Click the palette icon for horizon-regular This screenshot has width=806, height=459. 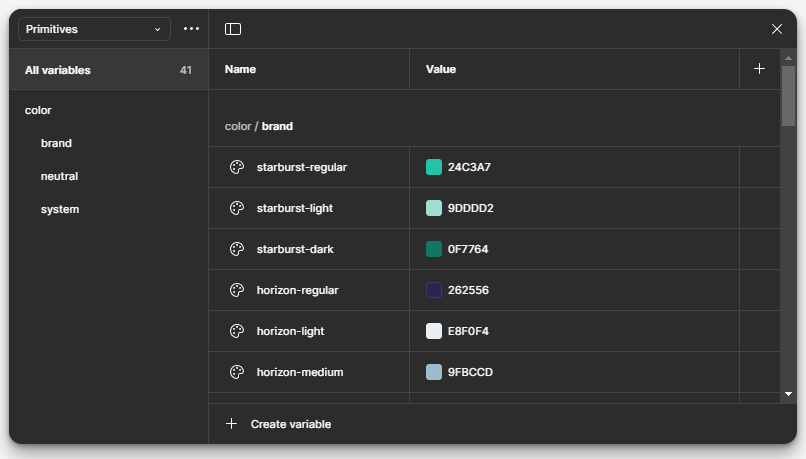click(x=237, y=290)
